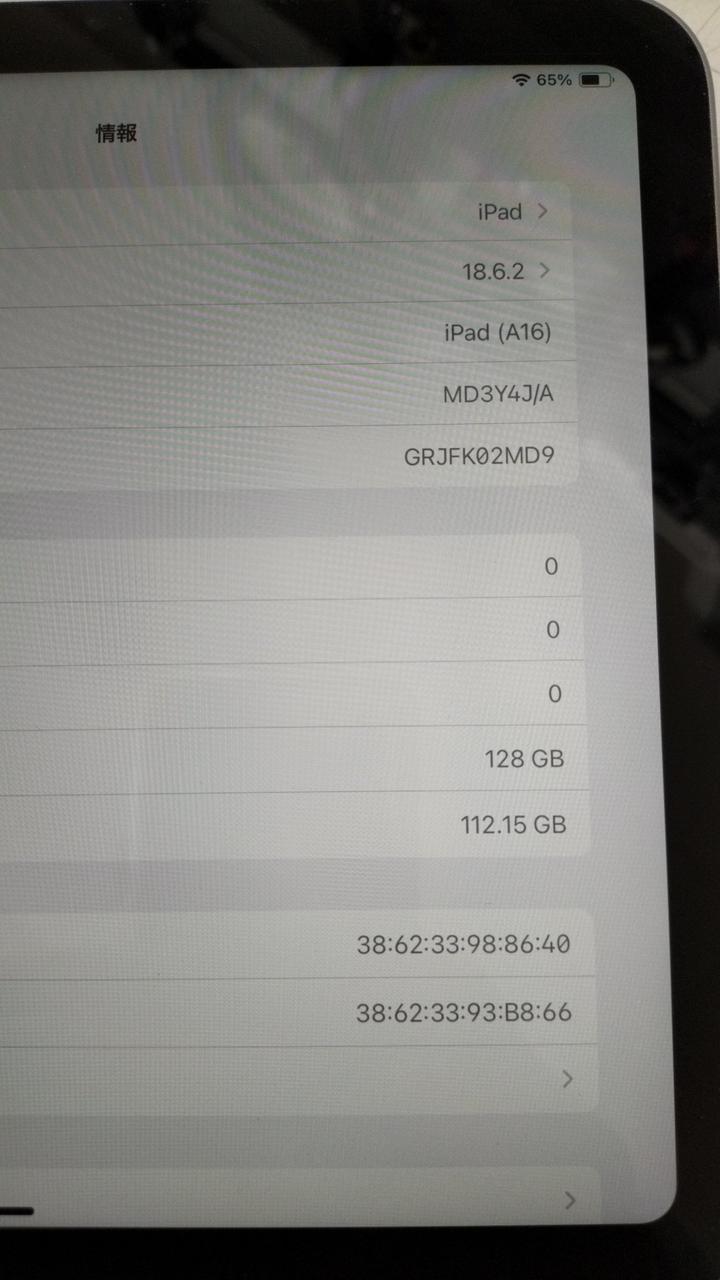This screenshot has height=1280, width=720.
Task: Open the bottom row with chevron
Action: pyautogui.click(x=300, y=1200)
